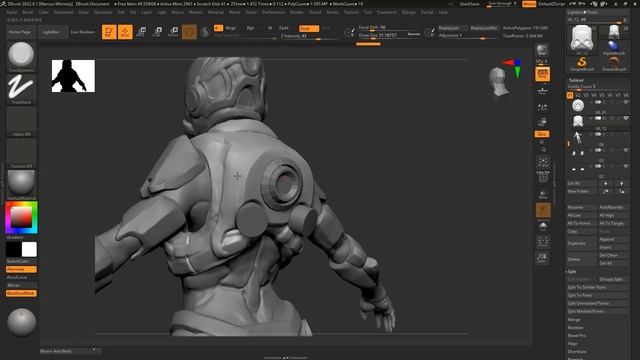The height and width of the screenshot is (360, 640).
Task: Toggle the Zadd button
Action: (x=283, y=28)
